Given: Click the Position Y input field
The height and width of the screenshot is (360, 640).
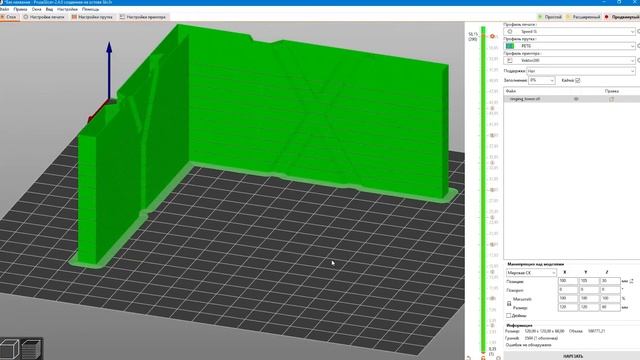Looking at the screenshot, I should pyautogui.click(x=589, y=281).
